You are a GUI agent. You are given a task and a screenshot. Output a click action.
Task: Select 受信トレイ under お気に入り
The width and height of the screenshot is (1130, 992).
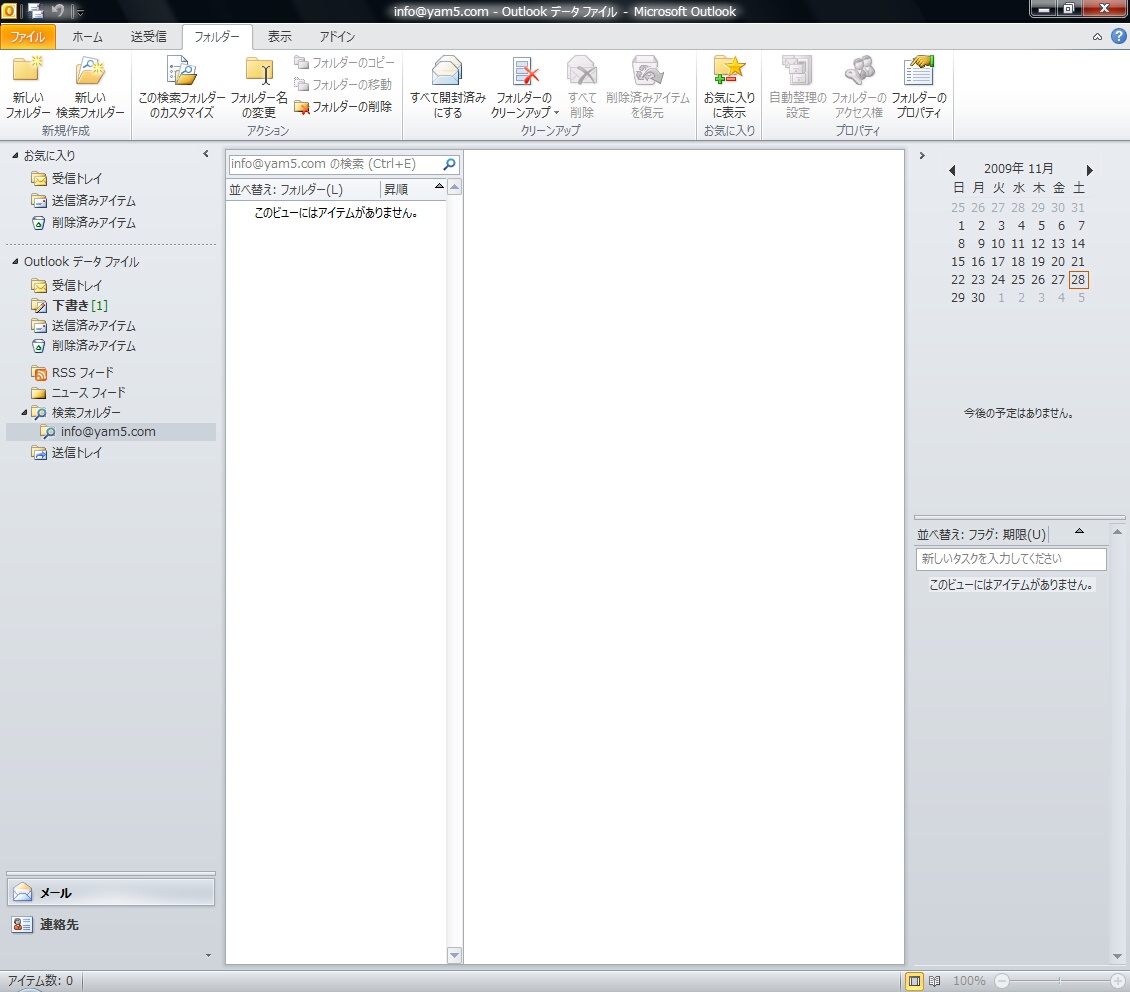click(x=76, y=179)
